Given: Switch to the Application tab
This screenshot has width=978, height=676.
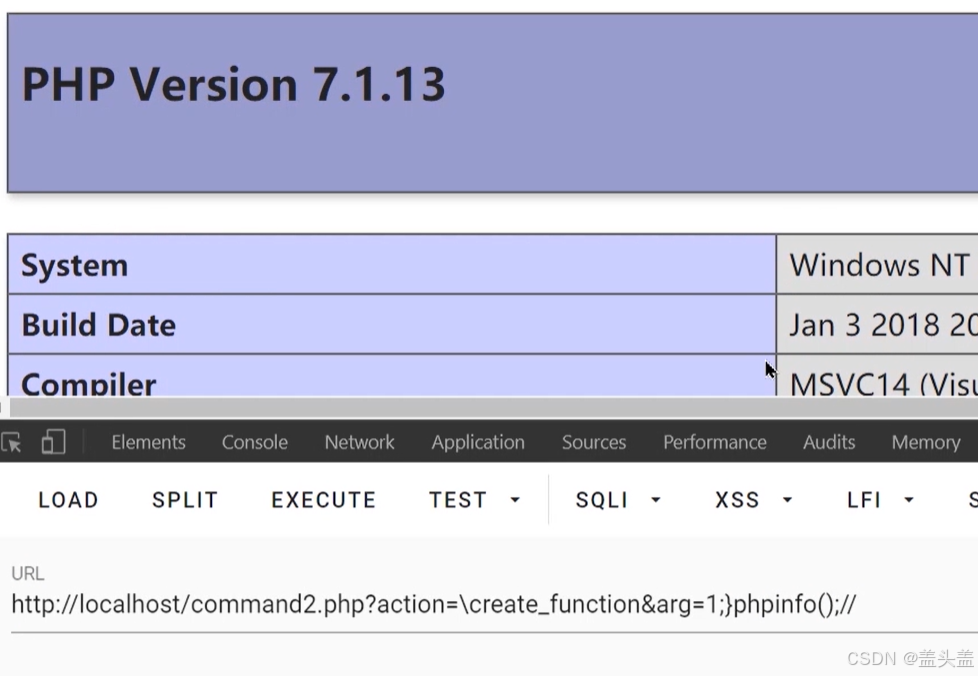Looking at the screenshot, I should [478, 442].
